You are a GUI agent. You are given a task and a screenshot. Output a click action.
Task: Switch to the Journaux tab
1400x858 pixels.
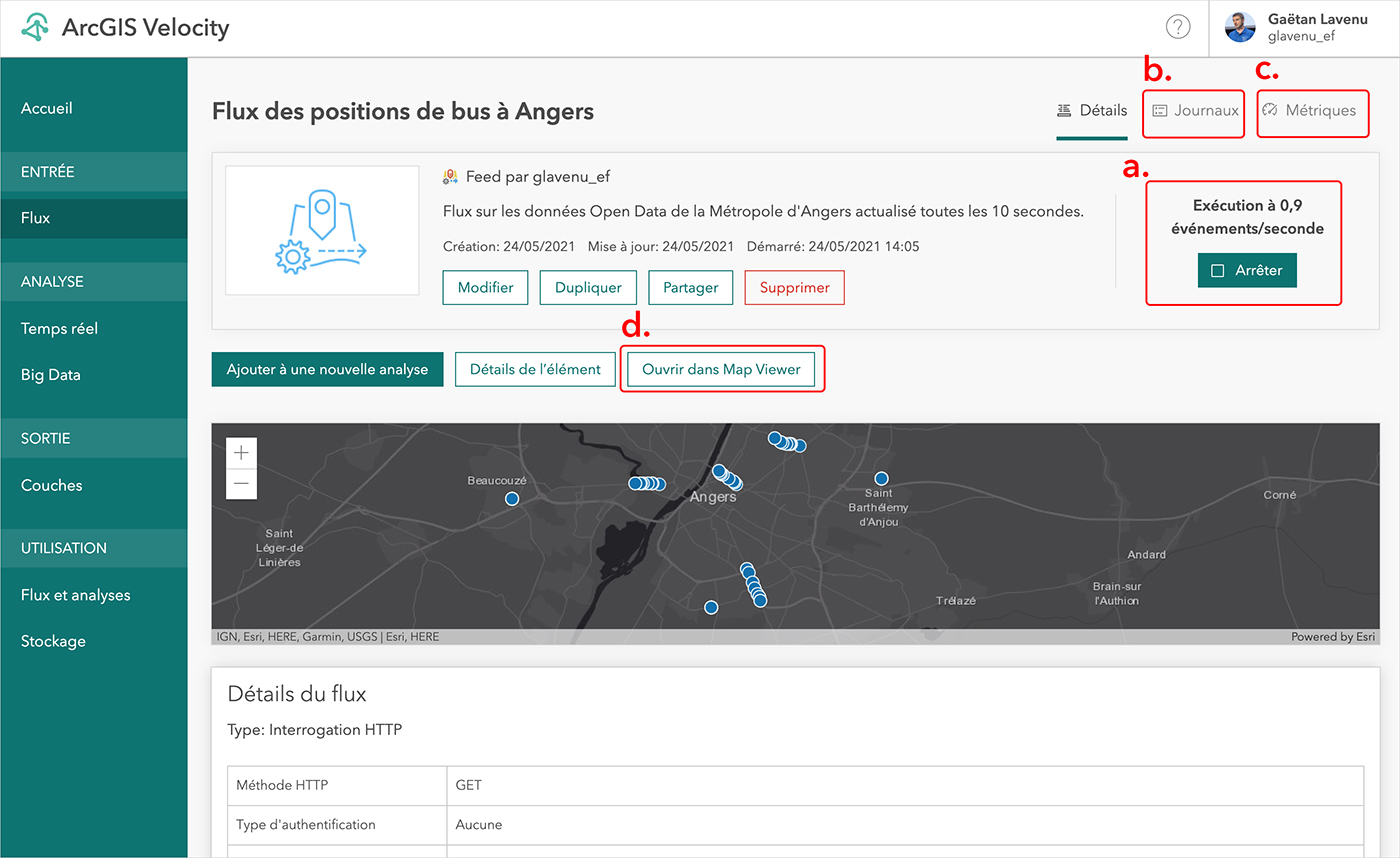coord(1195,111)
